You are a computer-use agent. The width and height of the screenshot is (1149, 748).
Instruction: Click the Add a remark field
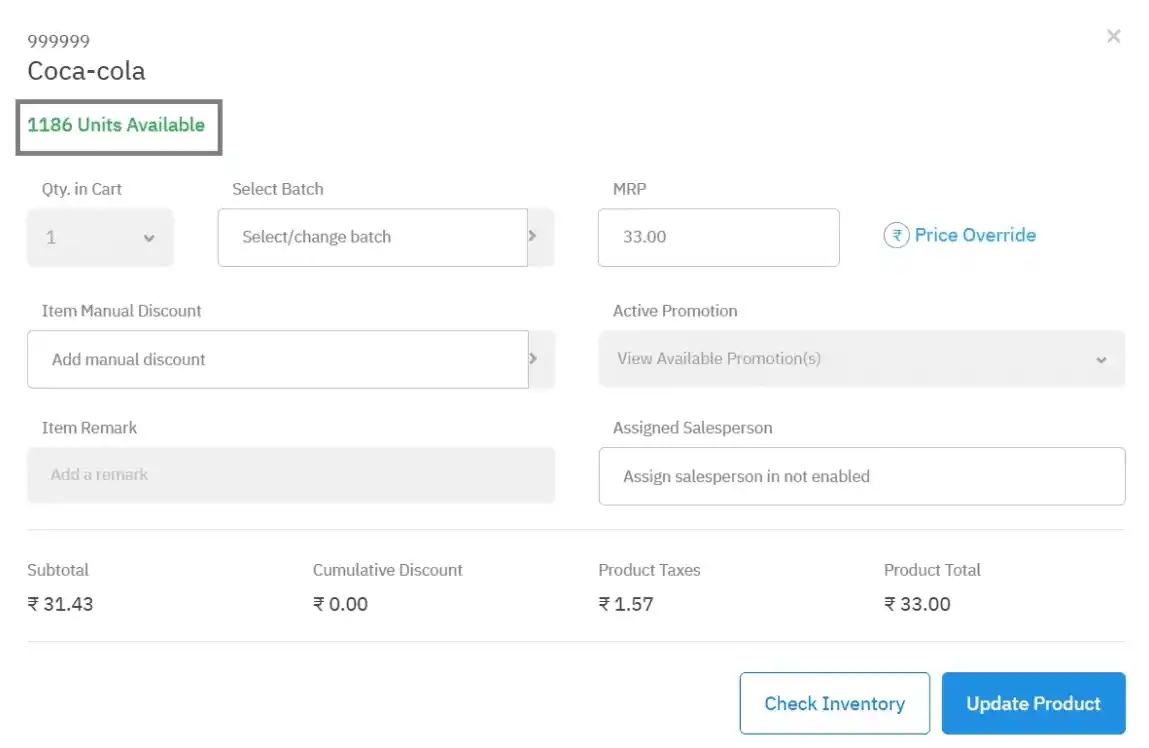tap(291, 475)
